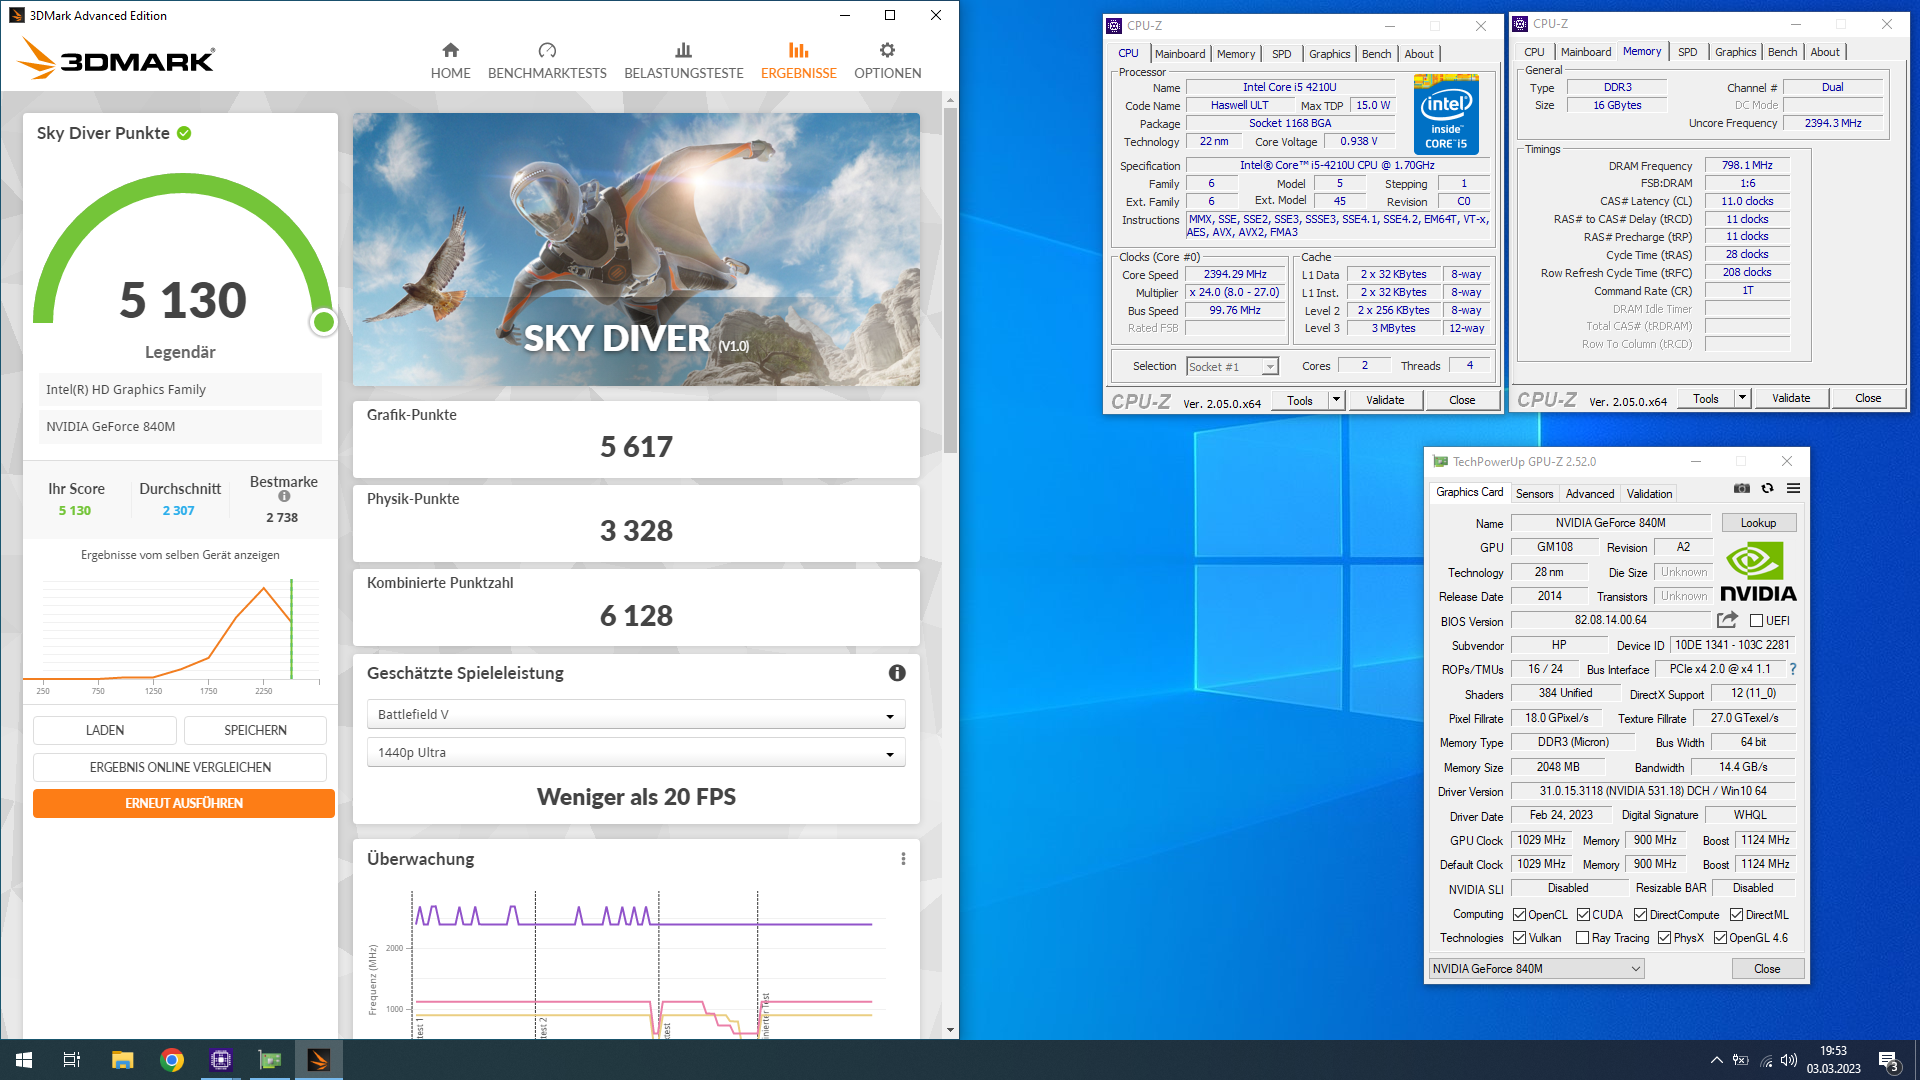Switch to the CPU-Z taskbar icon
This screenshot has width=1920, height=1080.
click(221, 1060)
